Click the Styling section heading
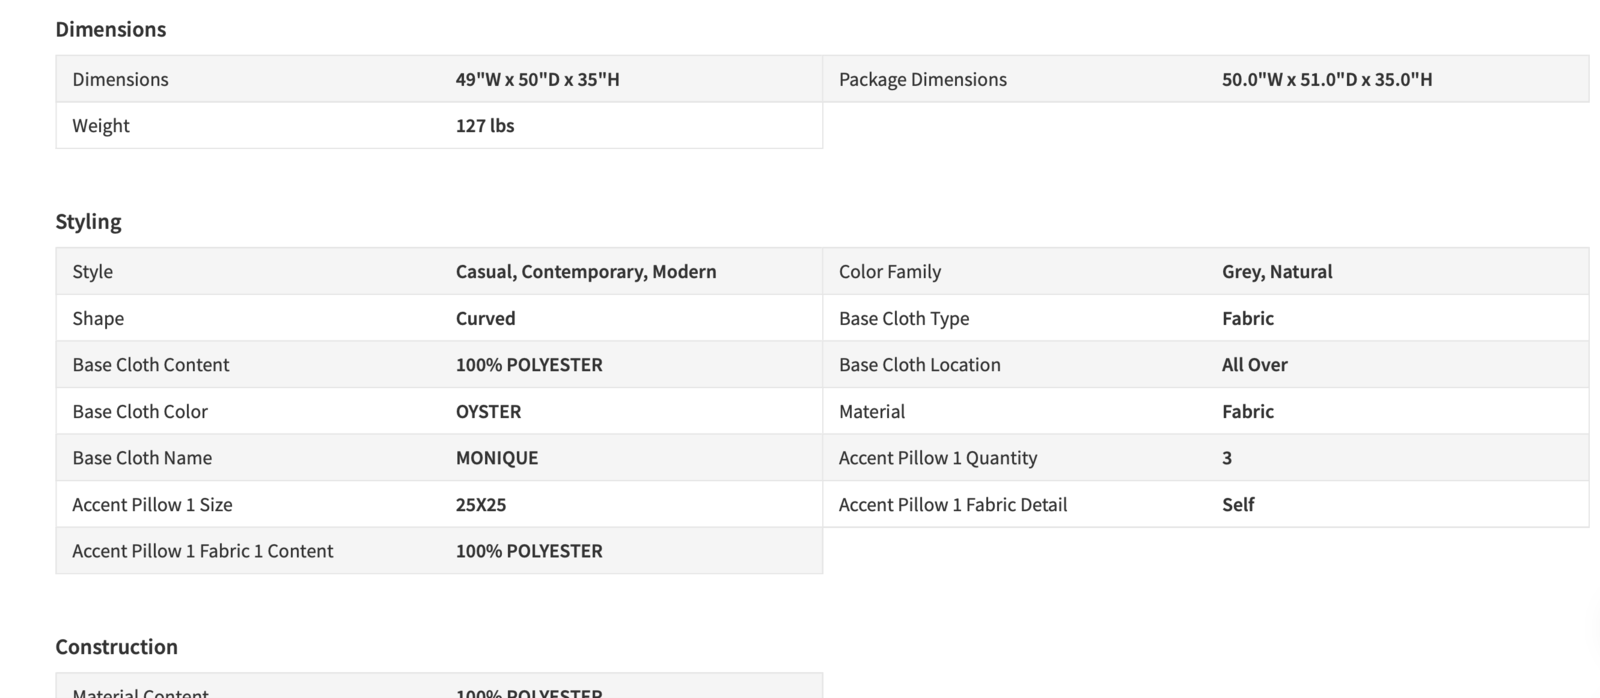The image size is (1600, 698). (x=88, y=221)
